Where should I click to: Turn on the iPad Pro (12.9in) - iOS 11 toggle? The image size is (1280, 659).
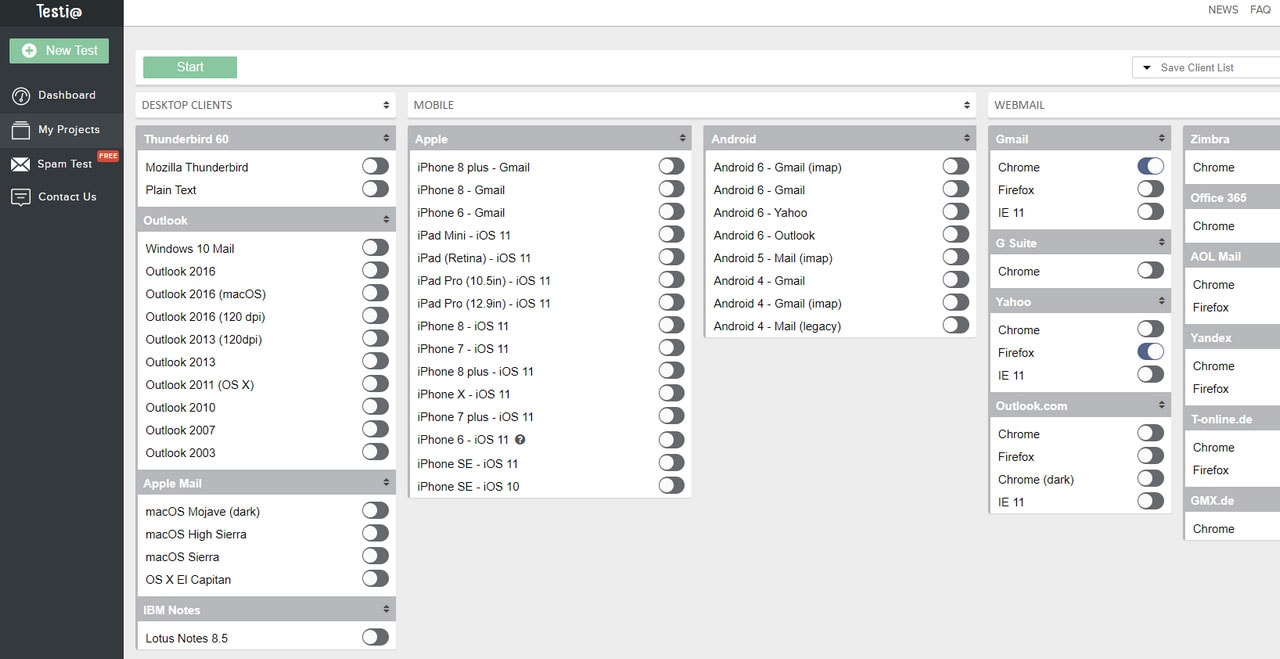click(x=671, y=303)
